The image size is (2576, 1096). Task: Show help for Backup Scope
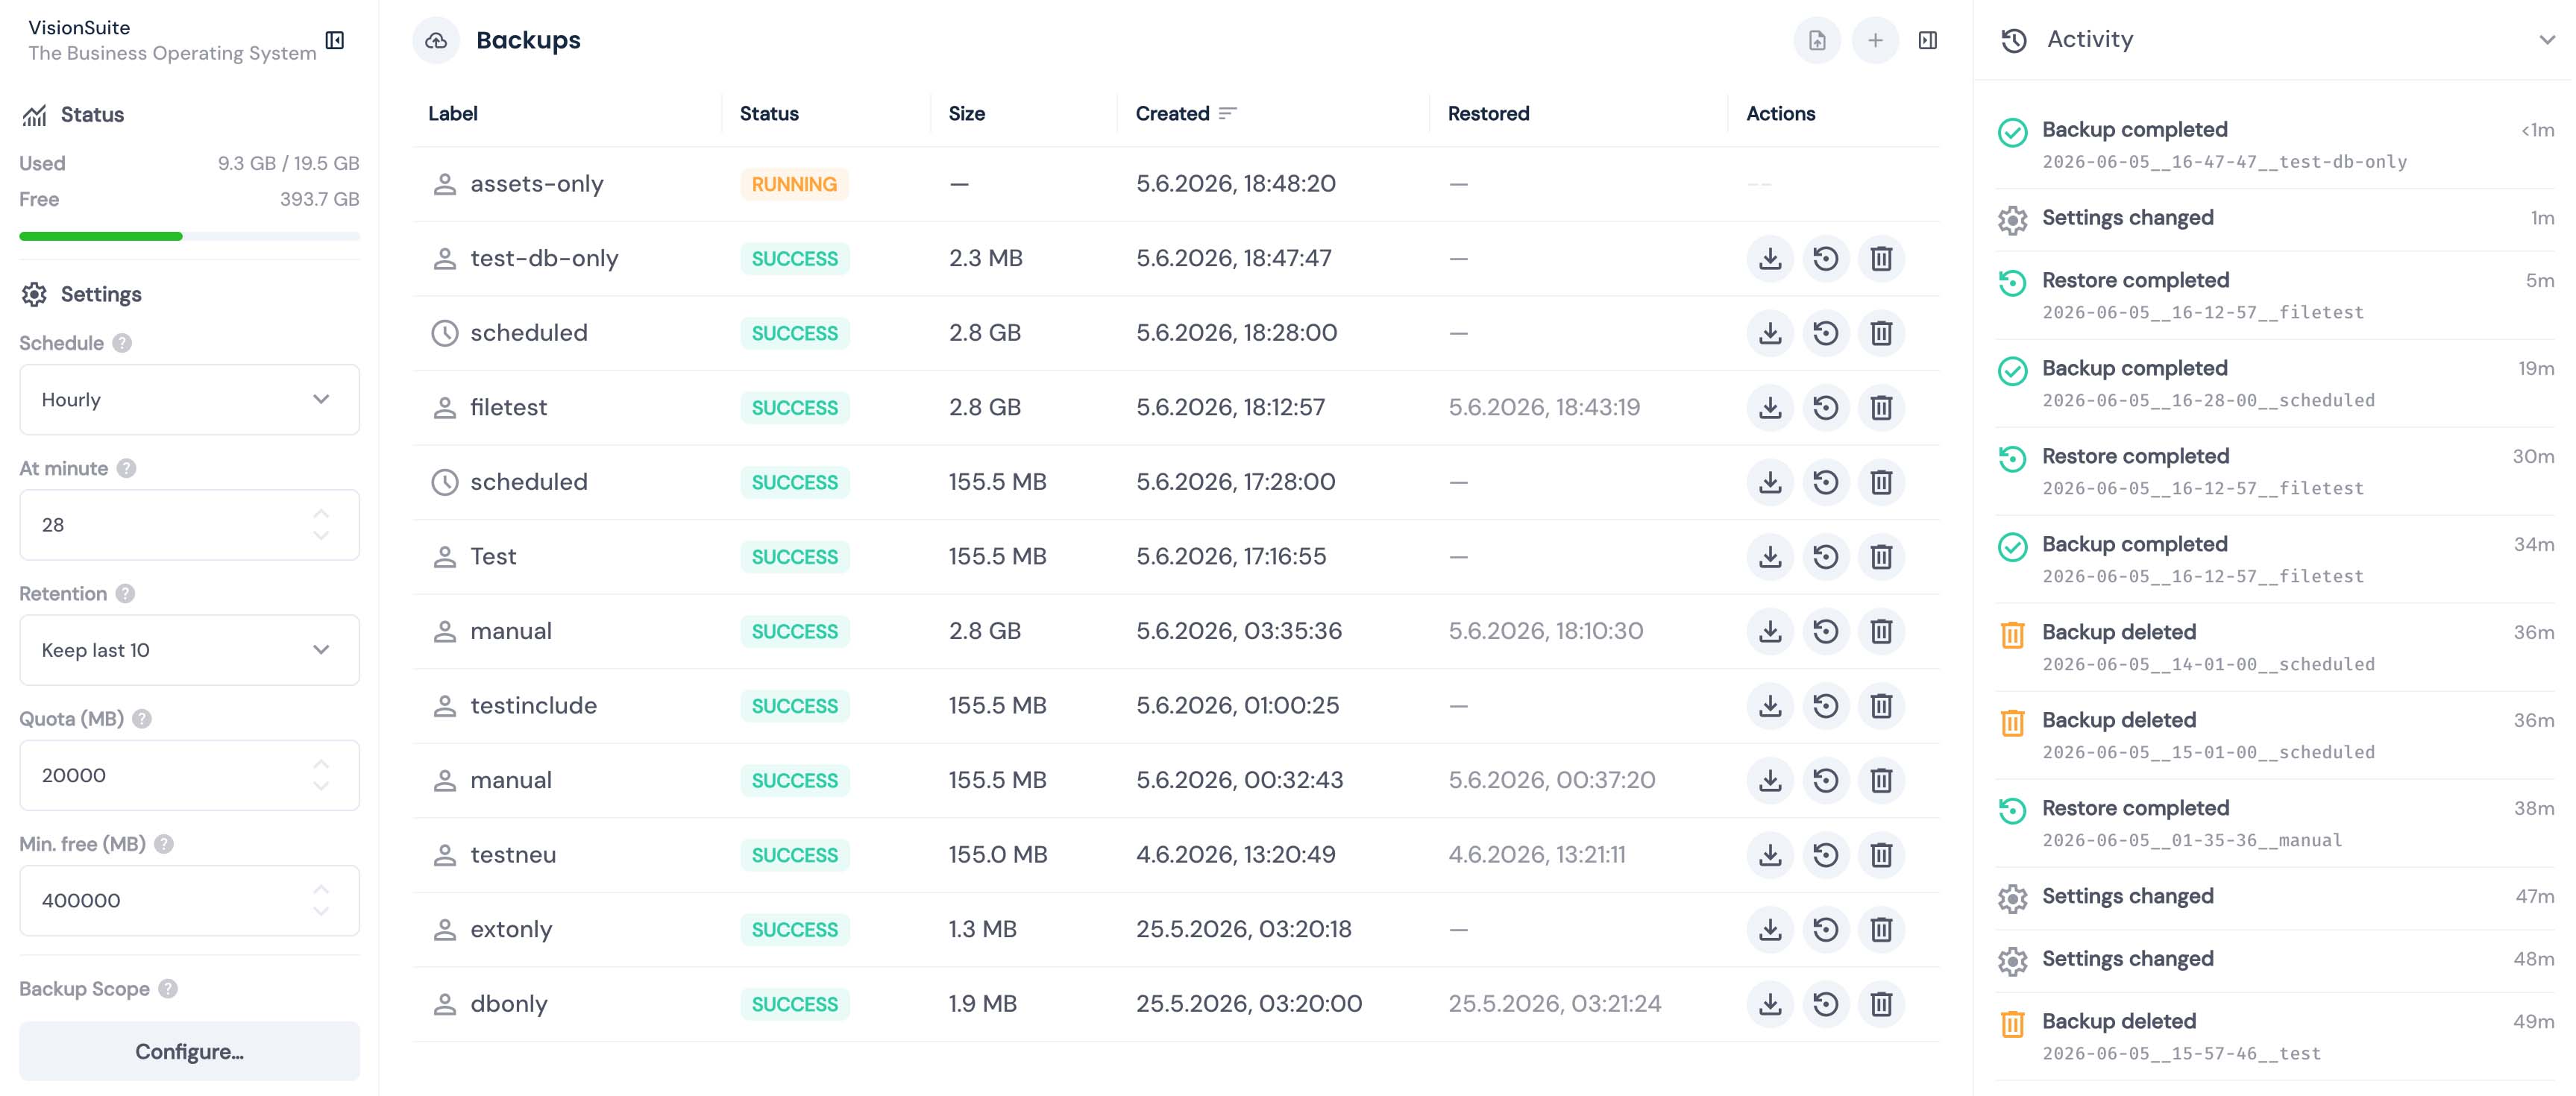click(168, 988)
